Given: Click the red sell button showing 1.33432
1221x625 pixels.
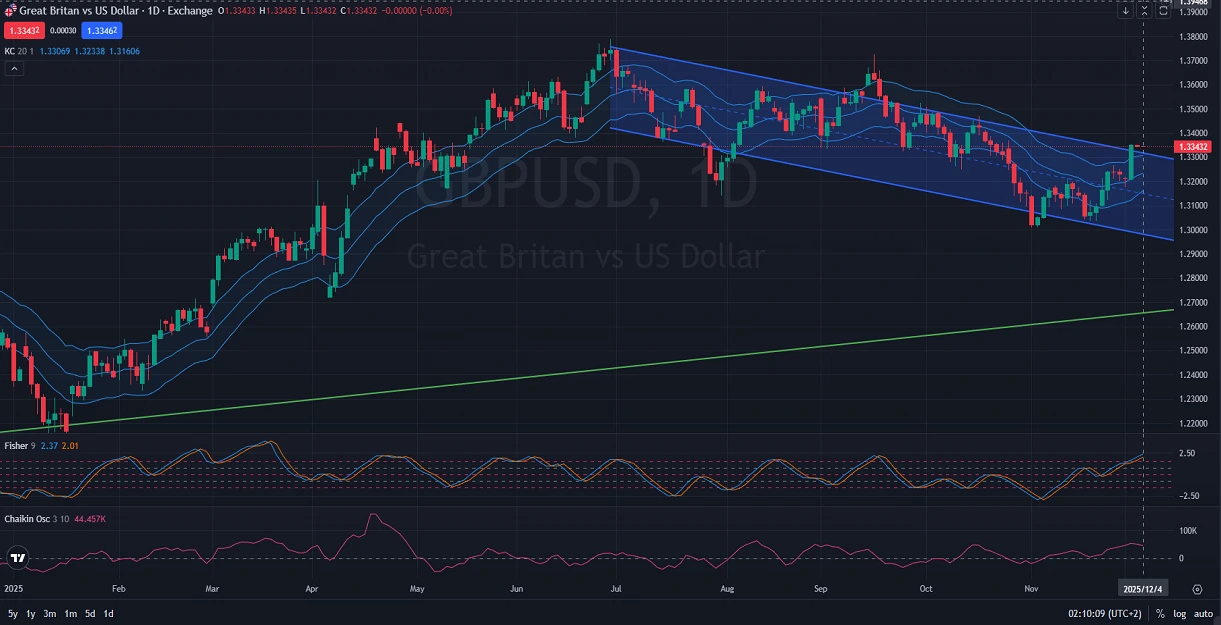Looking at the screenshot, I should point(24,31).
